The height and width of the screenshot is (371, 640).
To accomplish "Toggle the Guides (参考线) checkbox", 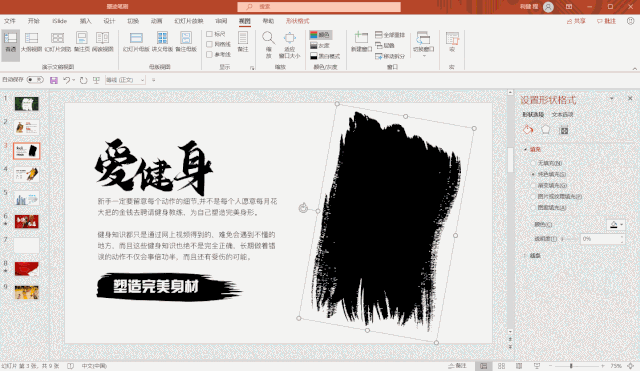I will click(209, 54).
